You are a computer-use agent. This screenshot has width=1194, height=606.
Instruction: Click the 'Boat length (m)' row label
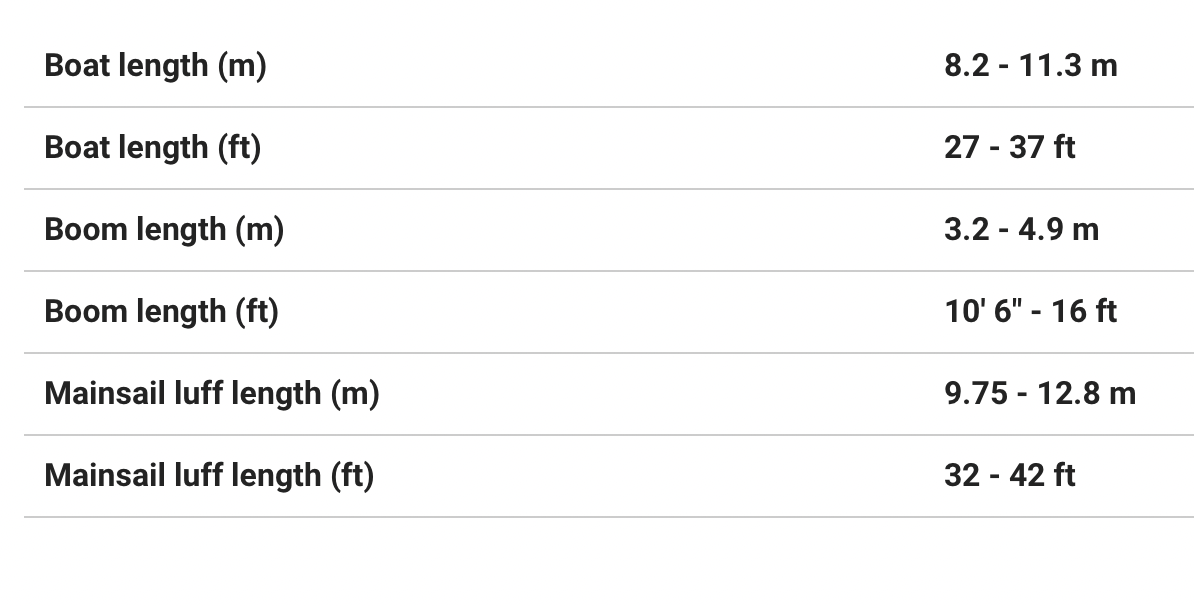coord(155,66)
